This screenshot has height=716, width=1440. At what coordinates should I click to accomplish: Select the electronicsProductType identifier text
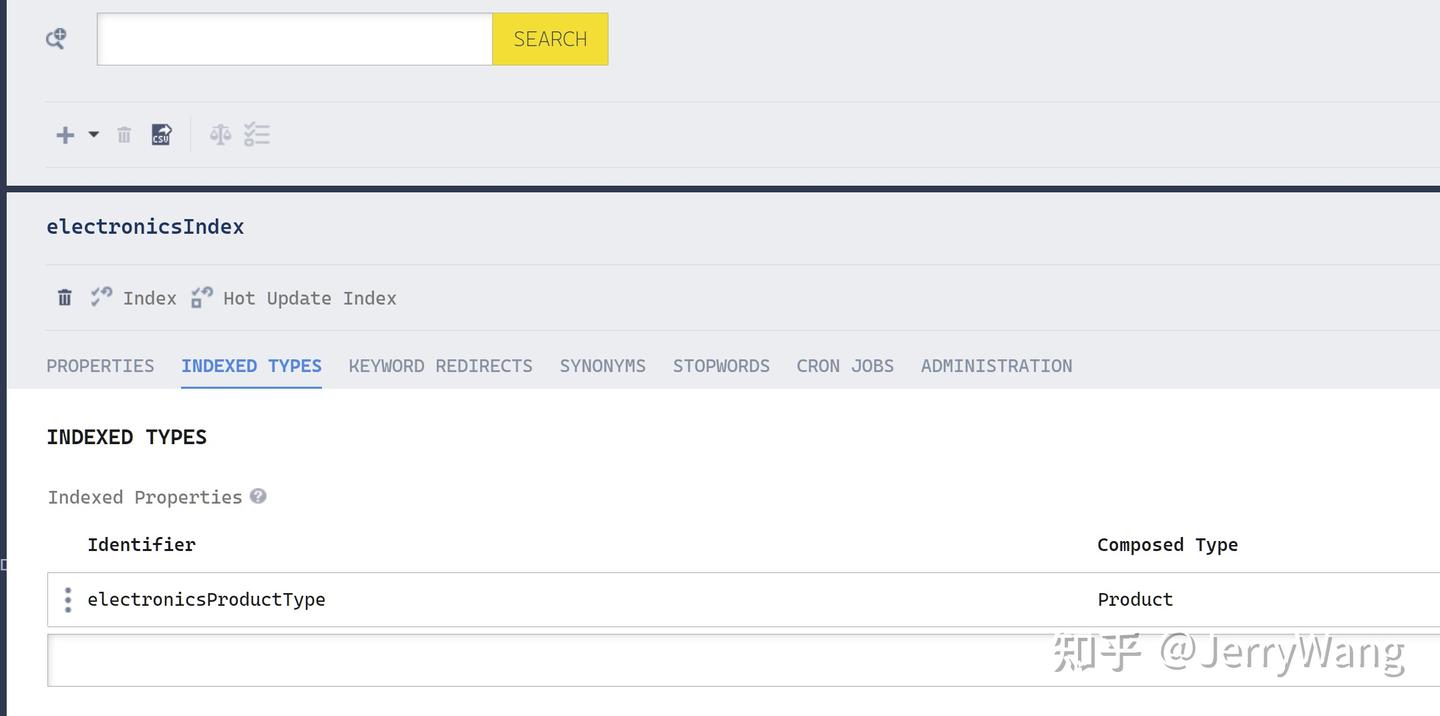206,600
